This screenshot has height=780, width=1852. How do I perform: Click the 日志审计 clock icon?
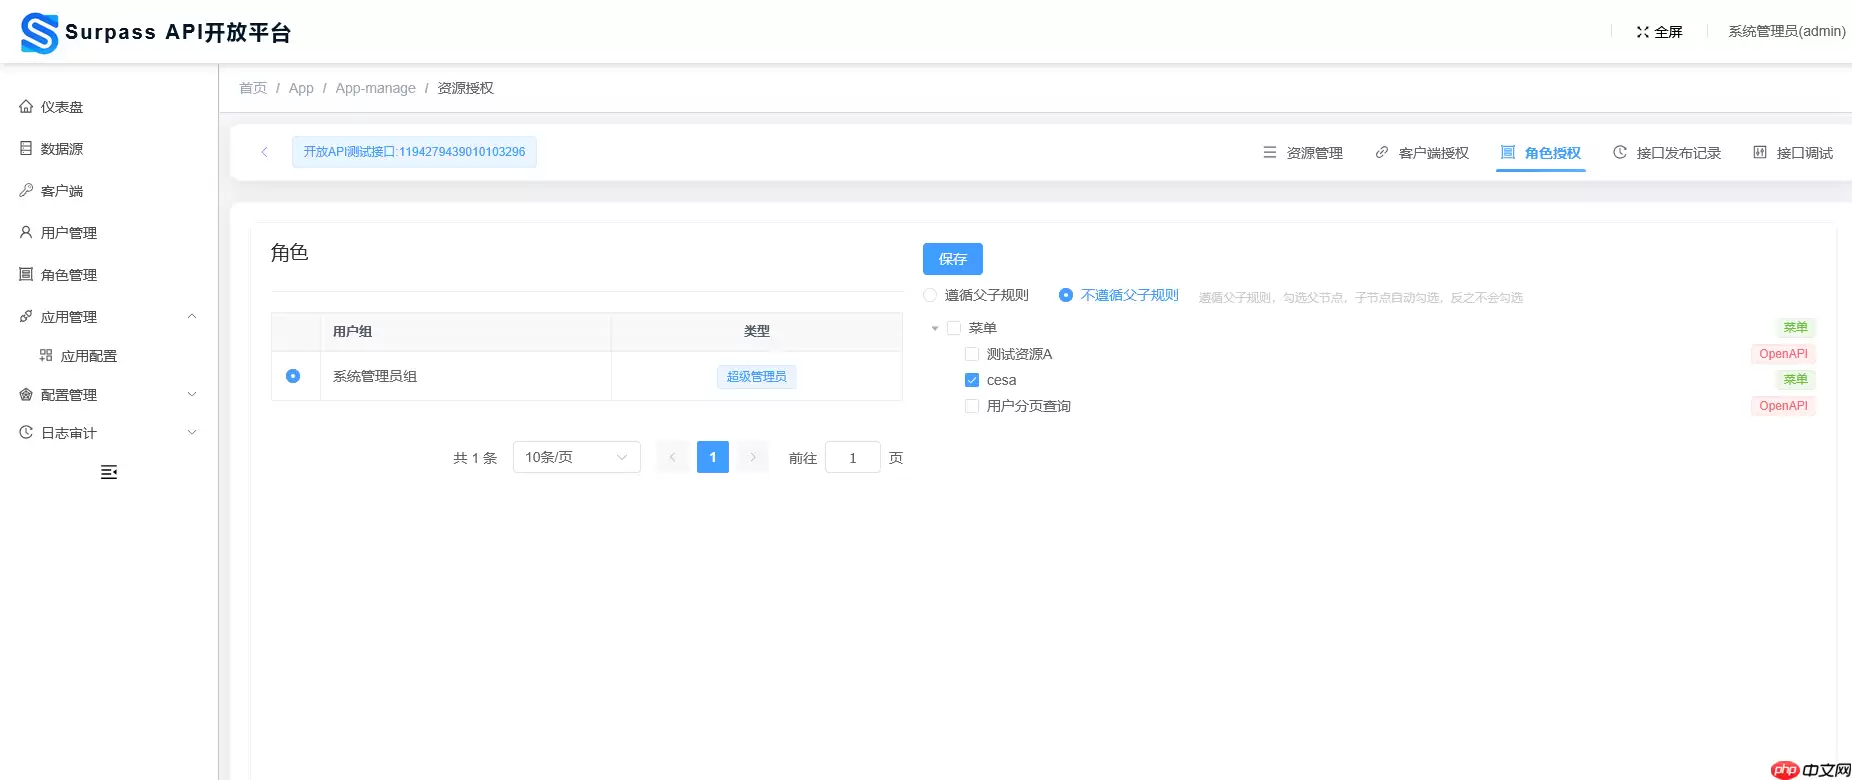point(26,433)
